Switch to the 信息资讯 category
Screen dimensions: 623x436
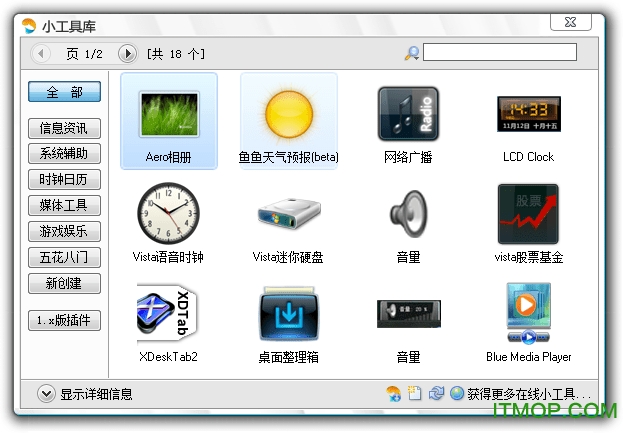64,128
